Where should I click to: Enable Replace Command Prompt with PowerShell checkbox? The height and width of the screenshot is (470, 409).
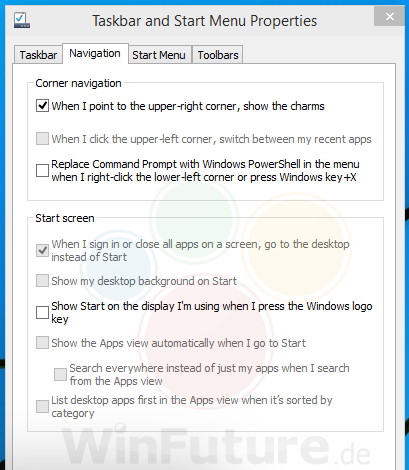click(x=42, y=170)
